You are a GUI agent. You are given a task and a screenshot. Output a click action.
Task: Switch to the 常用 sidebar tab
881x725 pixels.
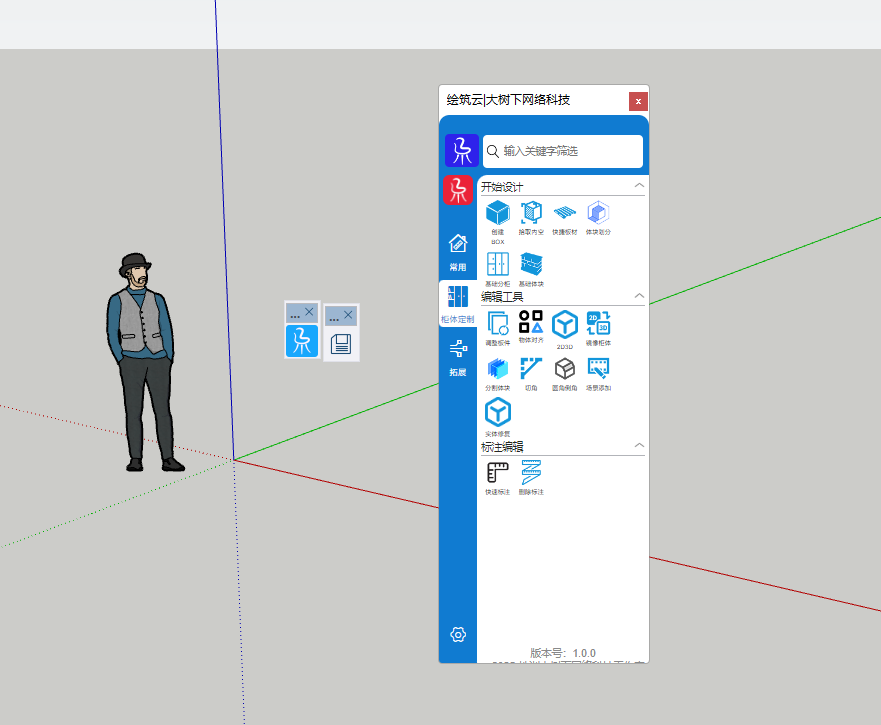tap(458, 252)
